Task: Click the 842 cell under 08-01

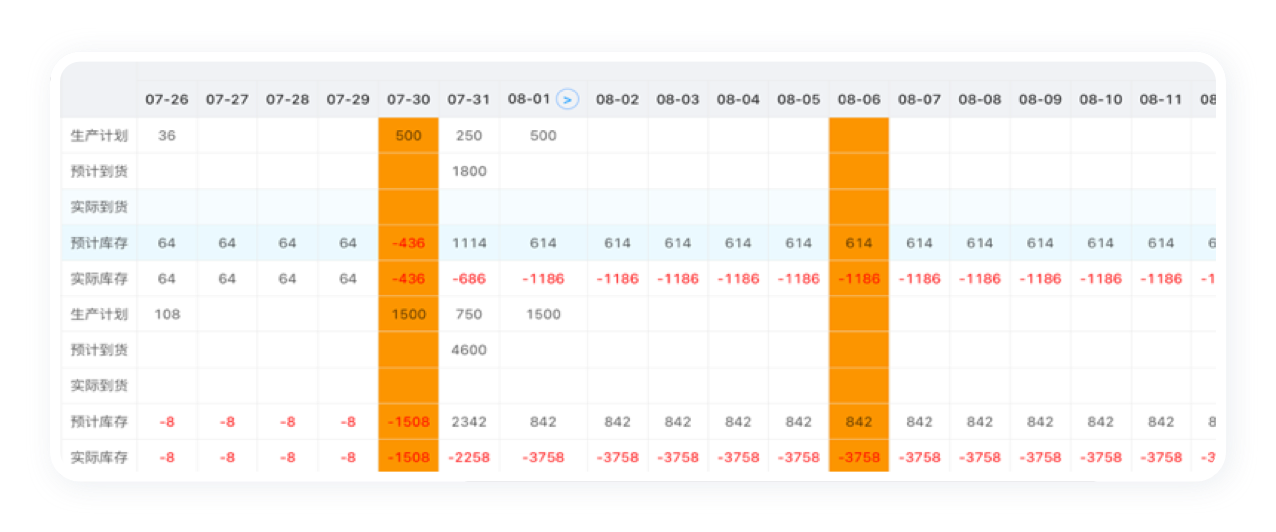Action: point(543,422)
